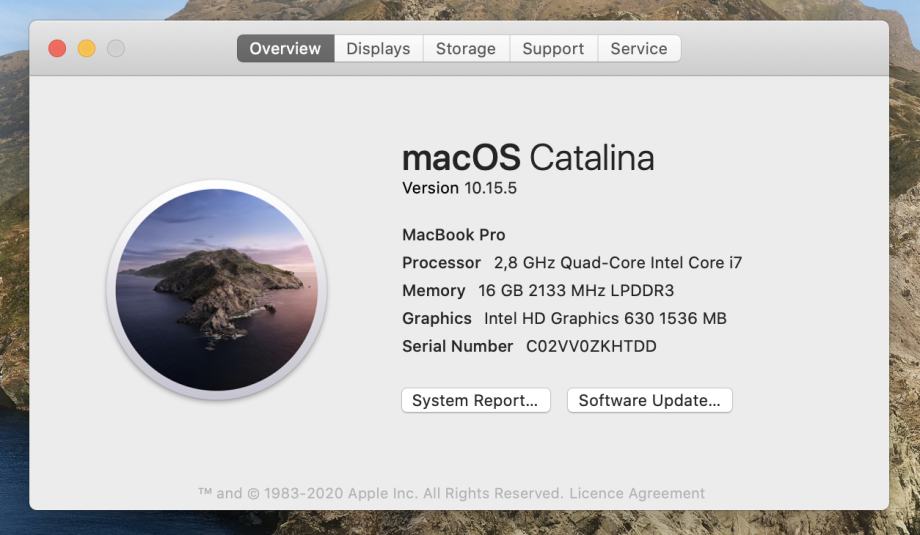Screen dimensions: 920x535
Task: Click the macOS Catalina heading
Action: click(528, 158)
